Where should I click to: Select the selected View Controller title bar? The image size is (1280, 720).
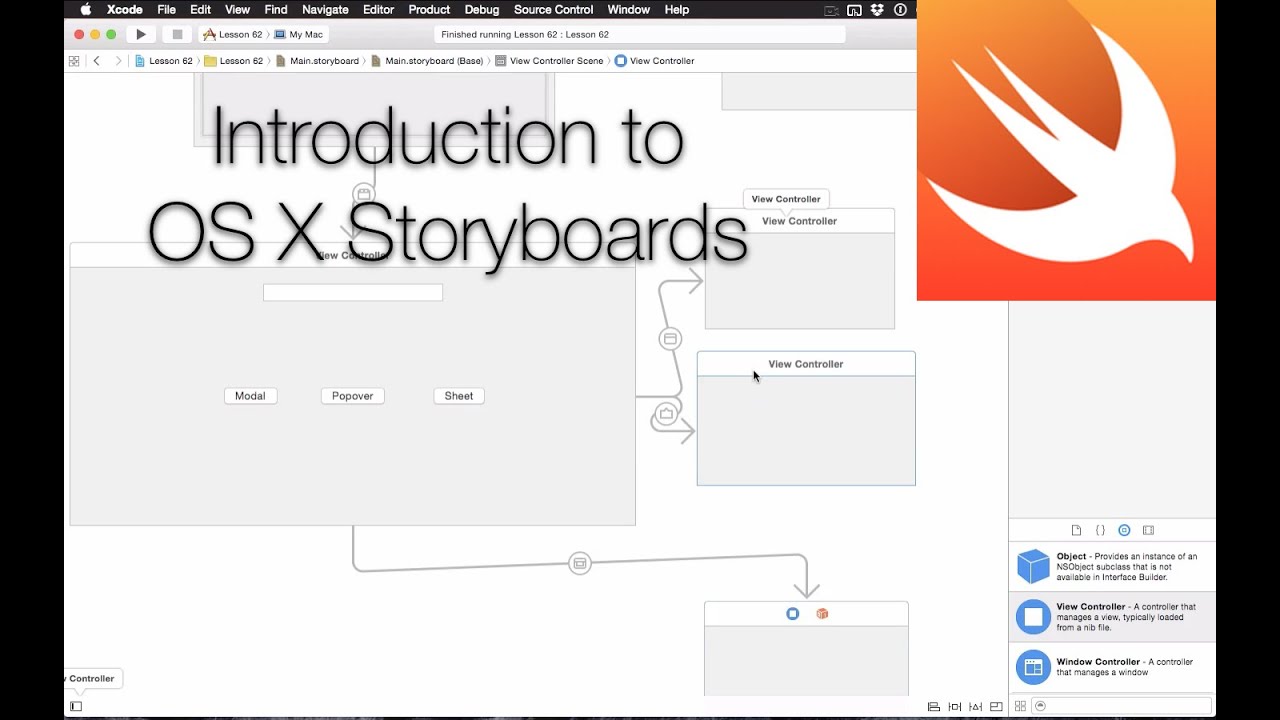tap(806, 364)
